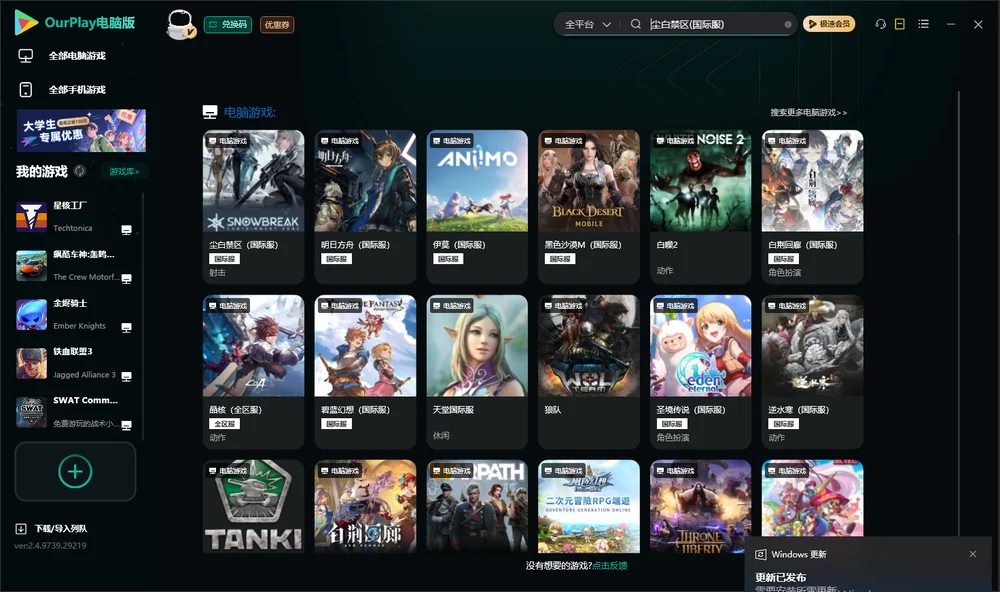Open the user avatar profile
1000x592 pixels.
pos(180,25)
